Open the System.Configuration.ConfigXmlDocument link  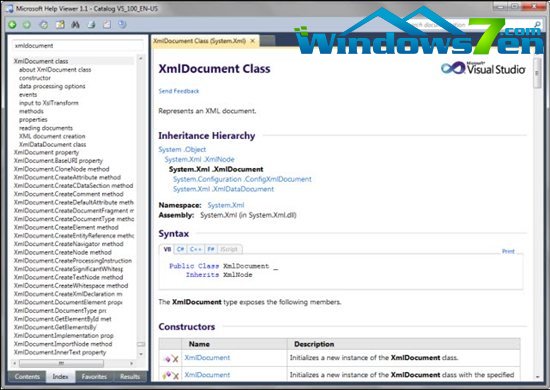pyautogui.click(x=242, y=179)
